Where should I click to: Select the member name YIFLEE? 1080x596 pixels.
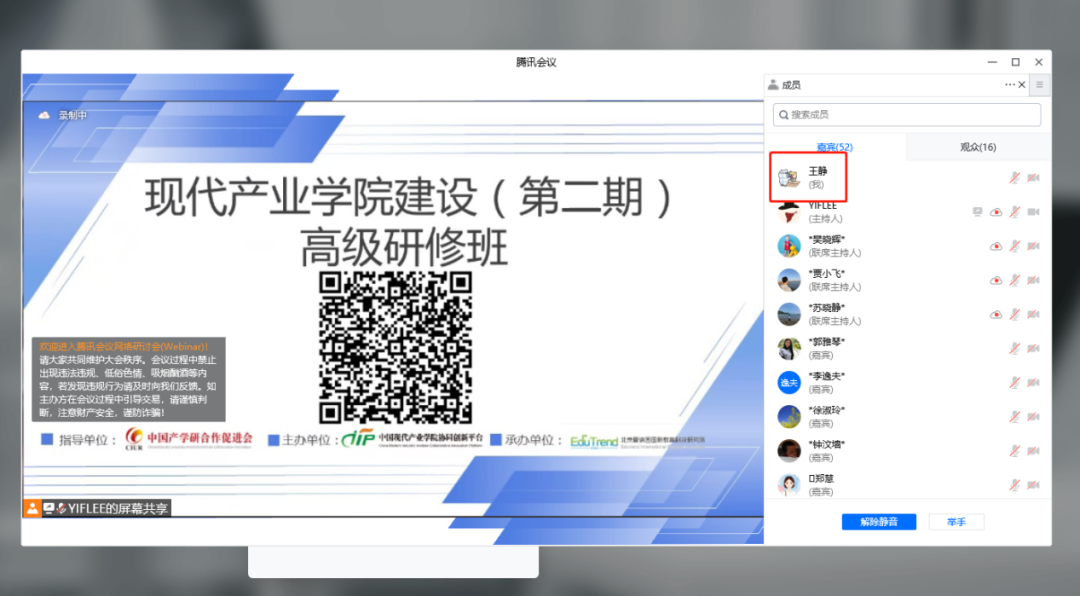coord(822,205)
